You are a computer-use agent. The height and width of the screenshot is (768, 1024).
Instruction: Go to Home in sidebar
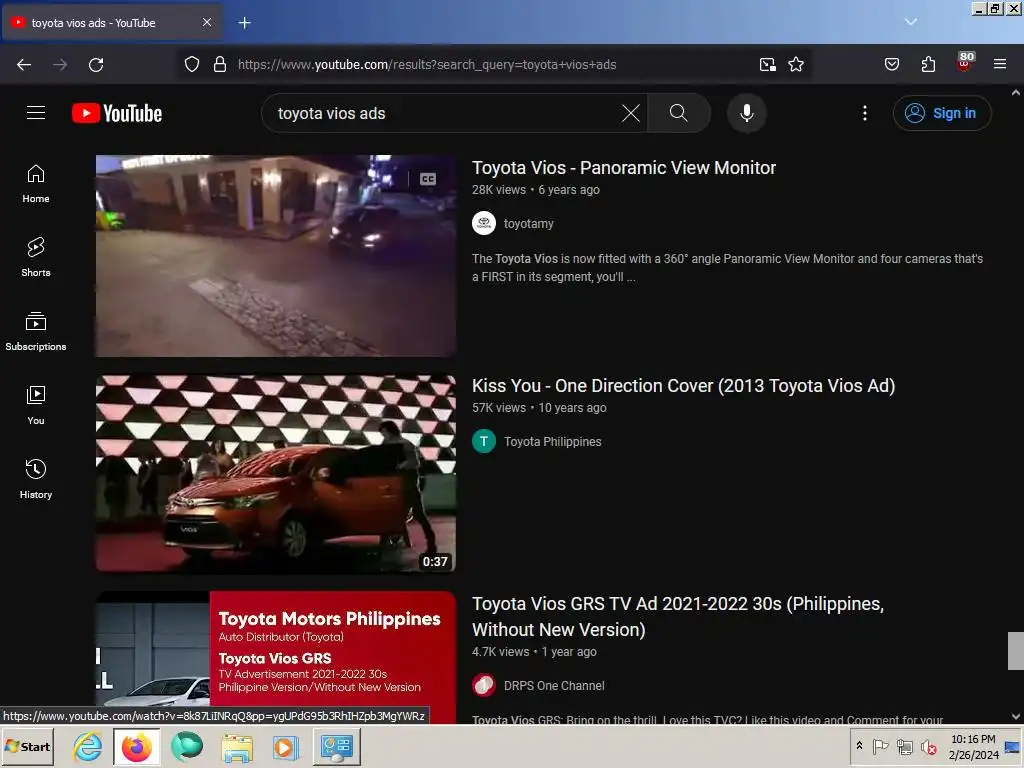(36, 184)
